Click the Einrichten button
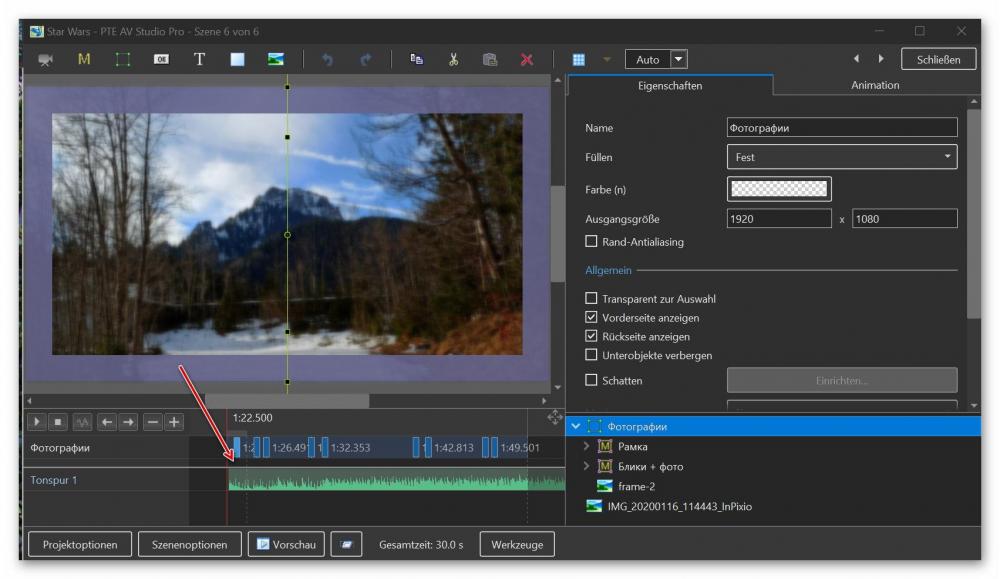 [x=842, y=380]
